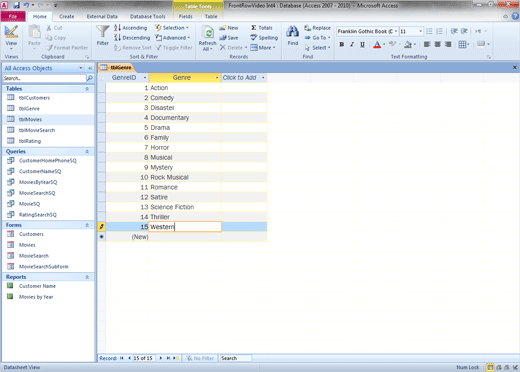The height and width of the screenshot is (372, 520).
Task: Open the Go To dropdown
Action: click(x=317, y=38)
